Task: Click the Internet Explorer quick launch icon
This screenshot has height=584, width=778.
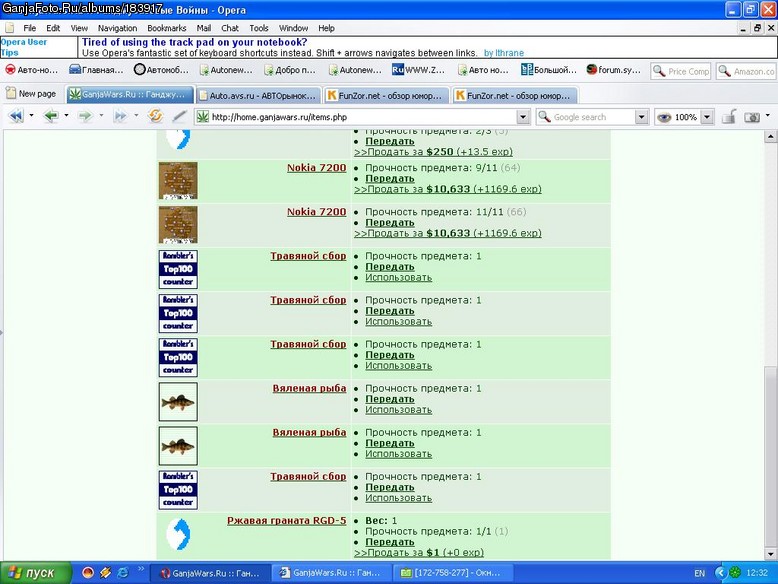Action: point(122,573)
